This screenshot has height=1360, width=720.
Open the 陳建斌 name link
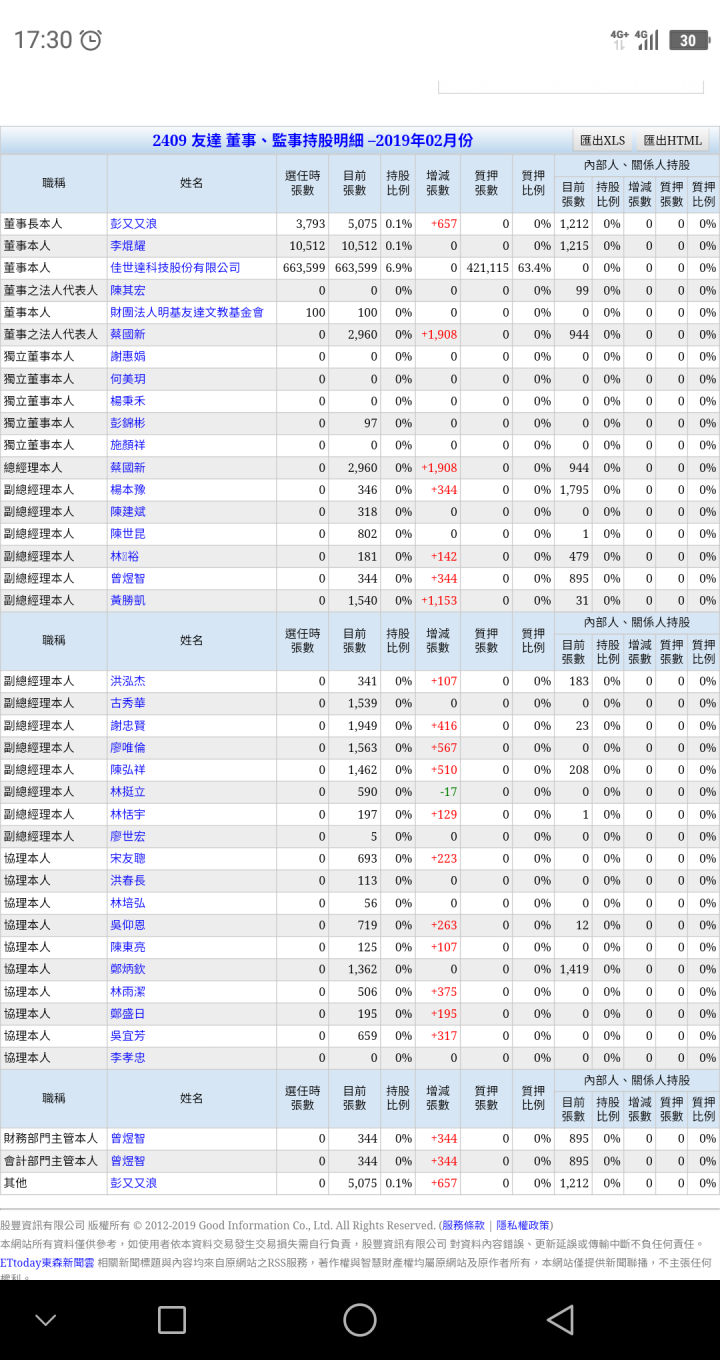click(x=127, y=512)
